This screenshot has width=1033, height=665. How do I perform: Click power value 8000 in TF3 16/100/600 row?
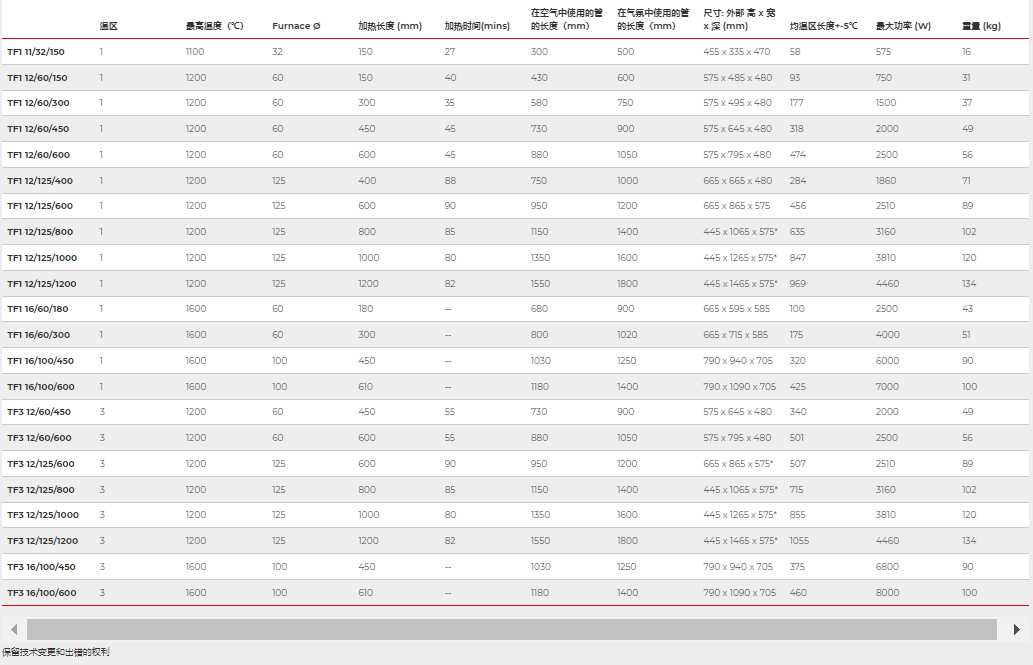tap(887, 593)
